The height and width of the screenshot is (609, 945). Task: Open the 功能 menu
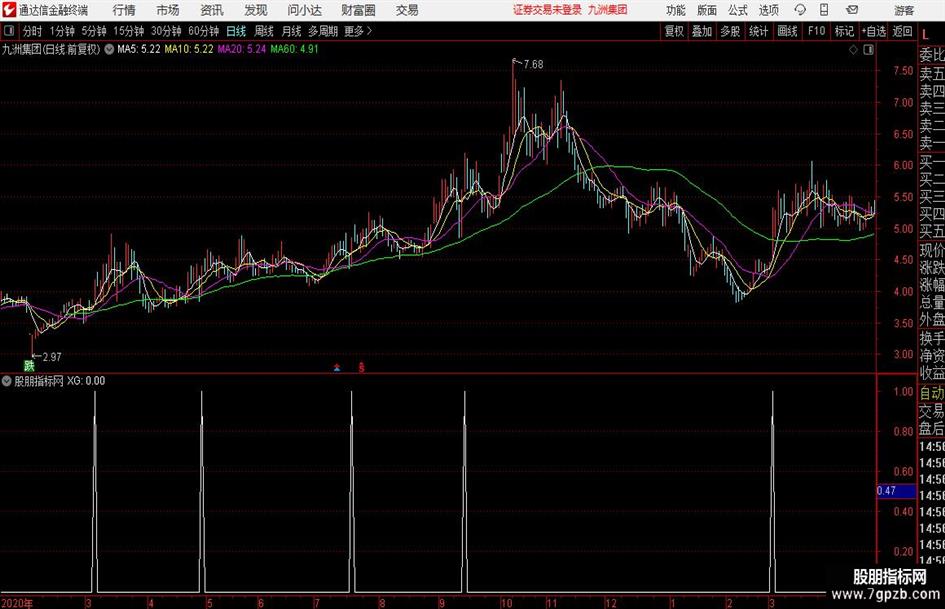pyautogui.click(x=676, y=10)
